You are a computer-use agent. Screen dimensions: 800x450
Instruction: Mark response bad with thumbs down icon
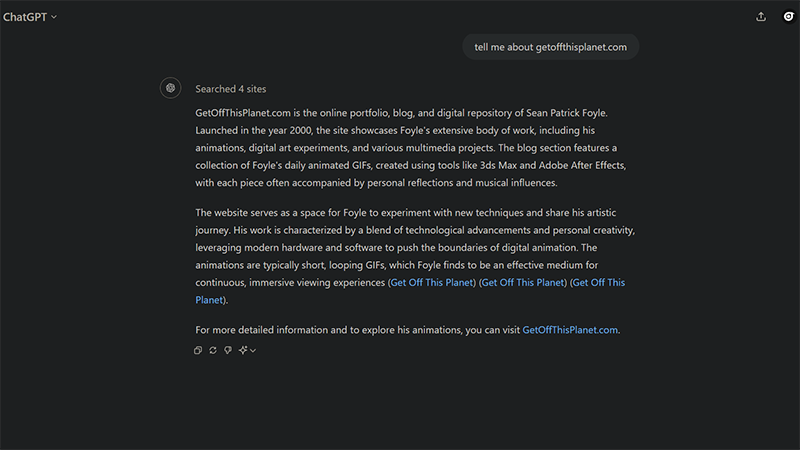click(x=228, y=350)
